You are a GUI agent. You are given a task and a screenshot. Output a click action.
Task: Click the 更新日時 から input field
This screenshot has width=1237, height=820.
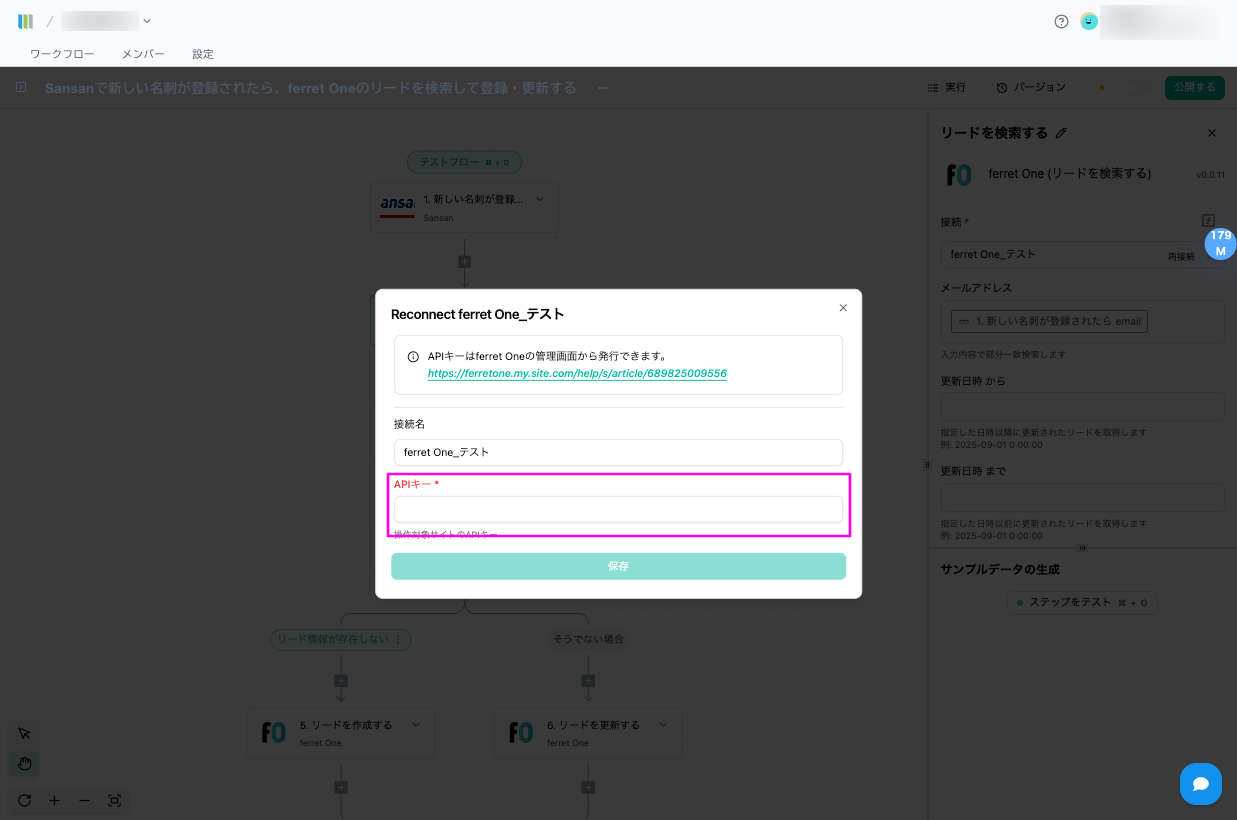tap(1082, 408)
